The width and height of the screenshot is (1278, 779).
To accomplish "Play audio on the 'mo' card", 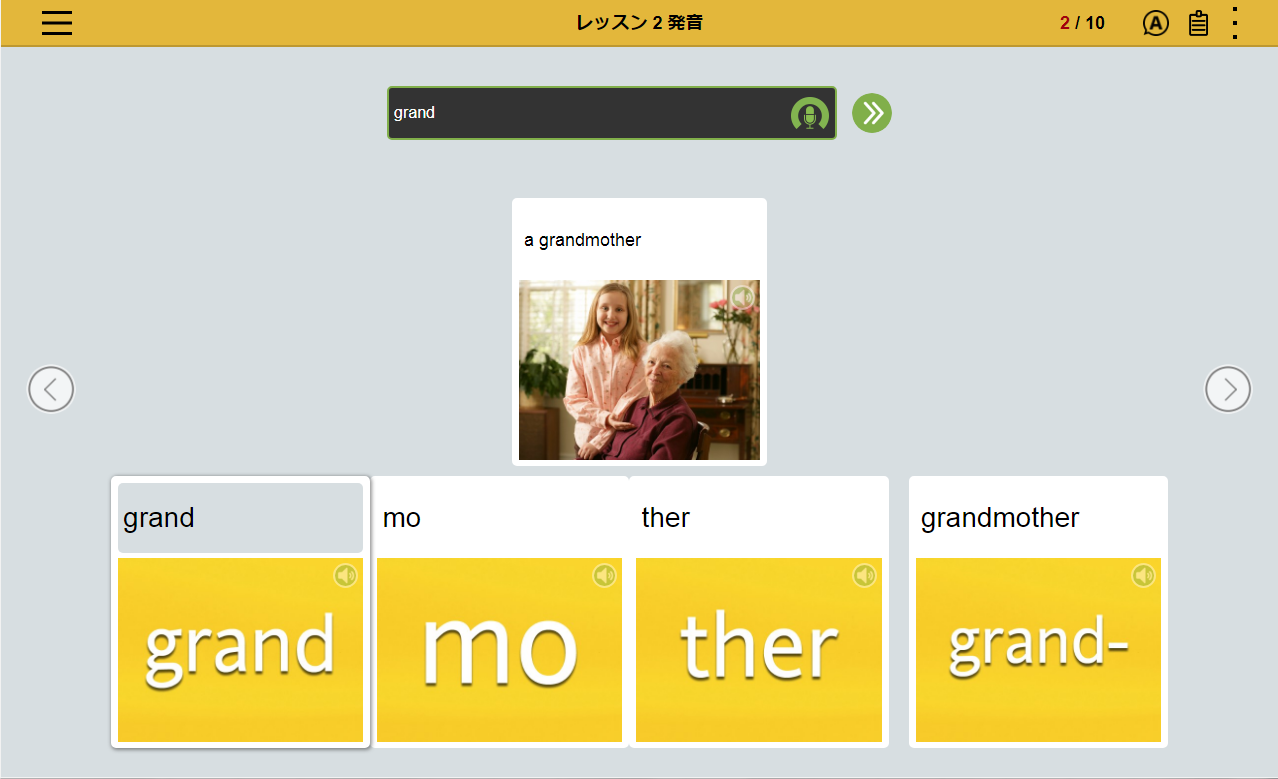I will (604, 576).
